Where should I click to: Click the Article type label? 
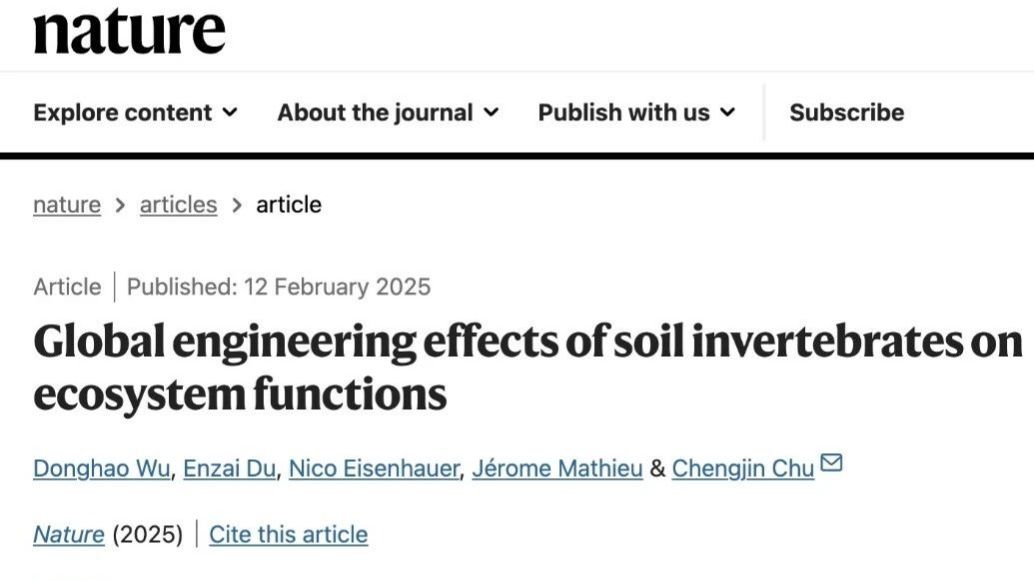tap(67, 287)
